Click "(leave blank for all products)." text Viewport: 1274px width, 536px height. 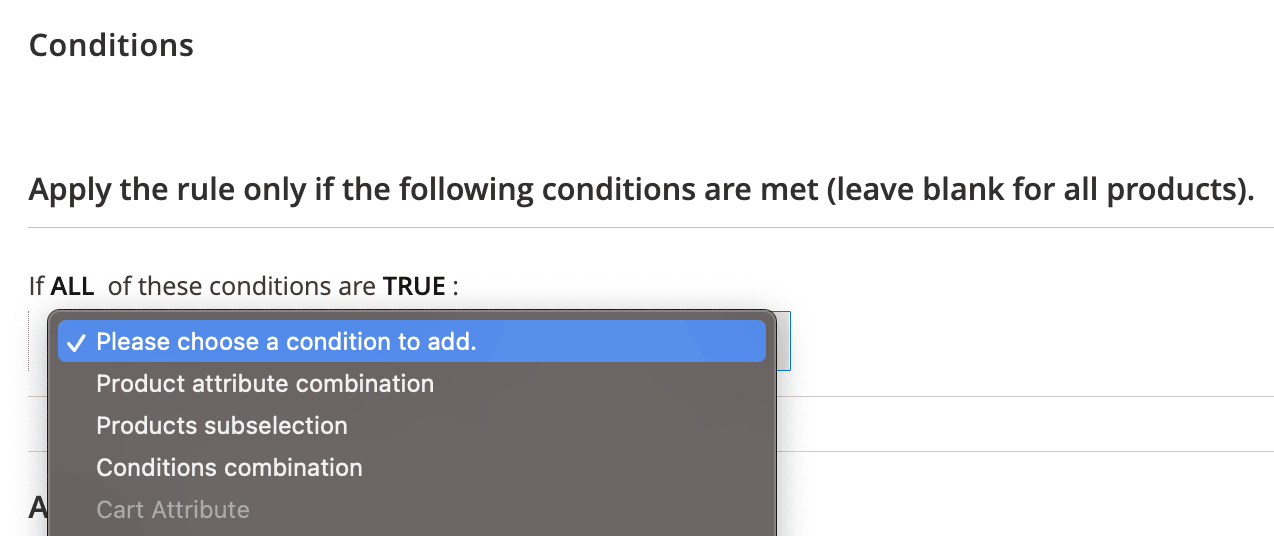[x=1040, y=190]
